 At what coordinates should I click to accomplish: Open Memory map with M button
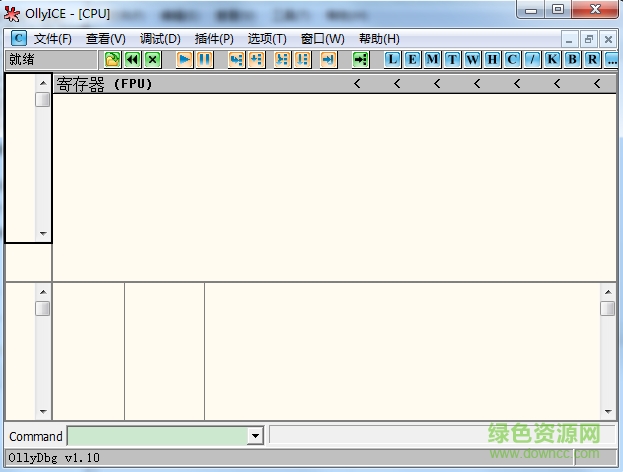pos(432,60)
